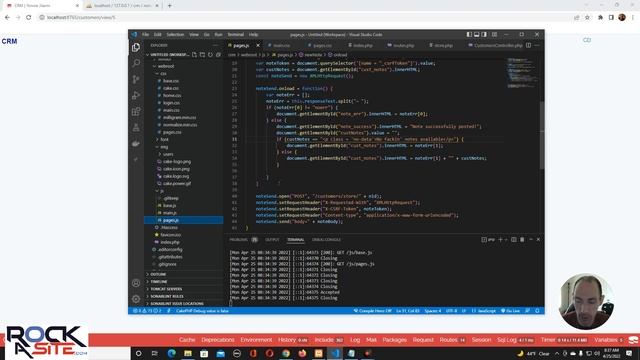
Task: Collapse the img folder
Action: [164, 147]
